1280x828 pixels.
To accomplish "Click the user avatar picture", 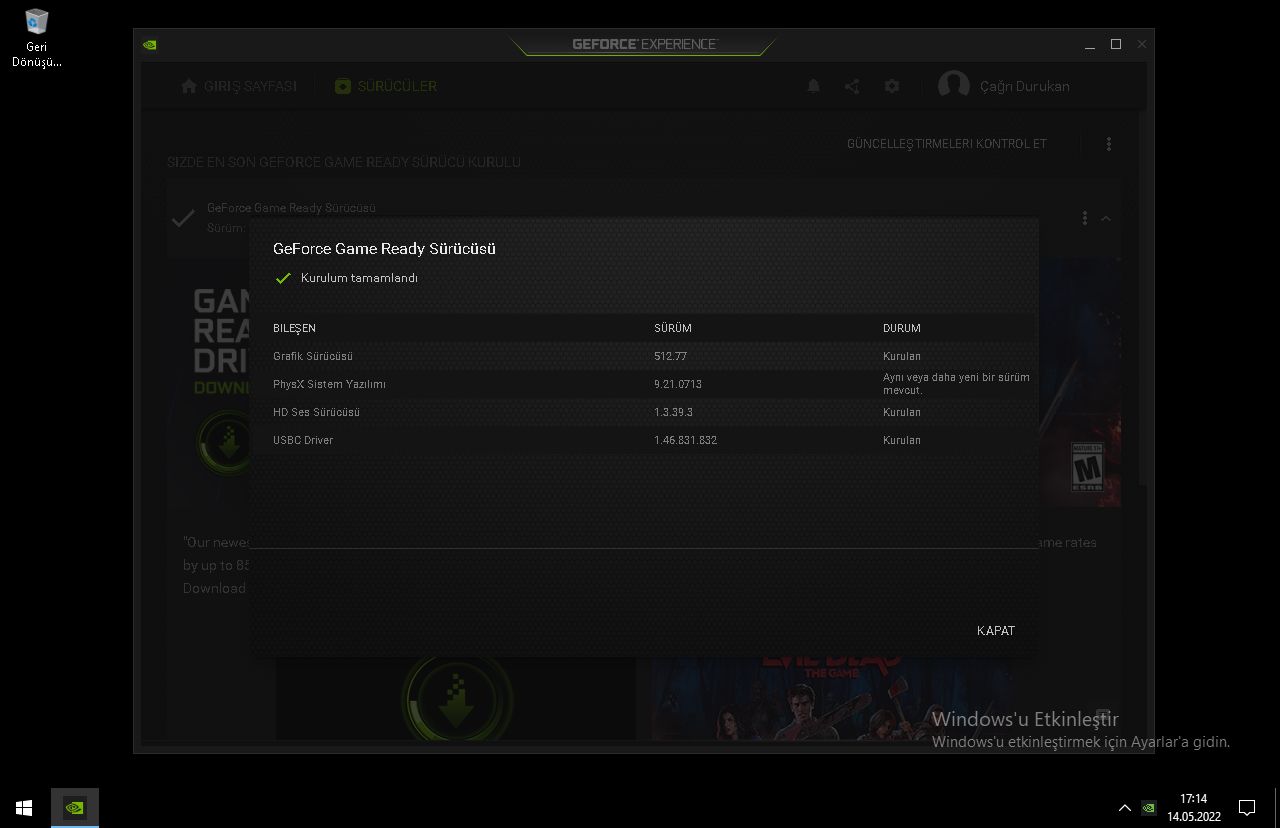I will tap(954, 86).
